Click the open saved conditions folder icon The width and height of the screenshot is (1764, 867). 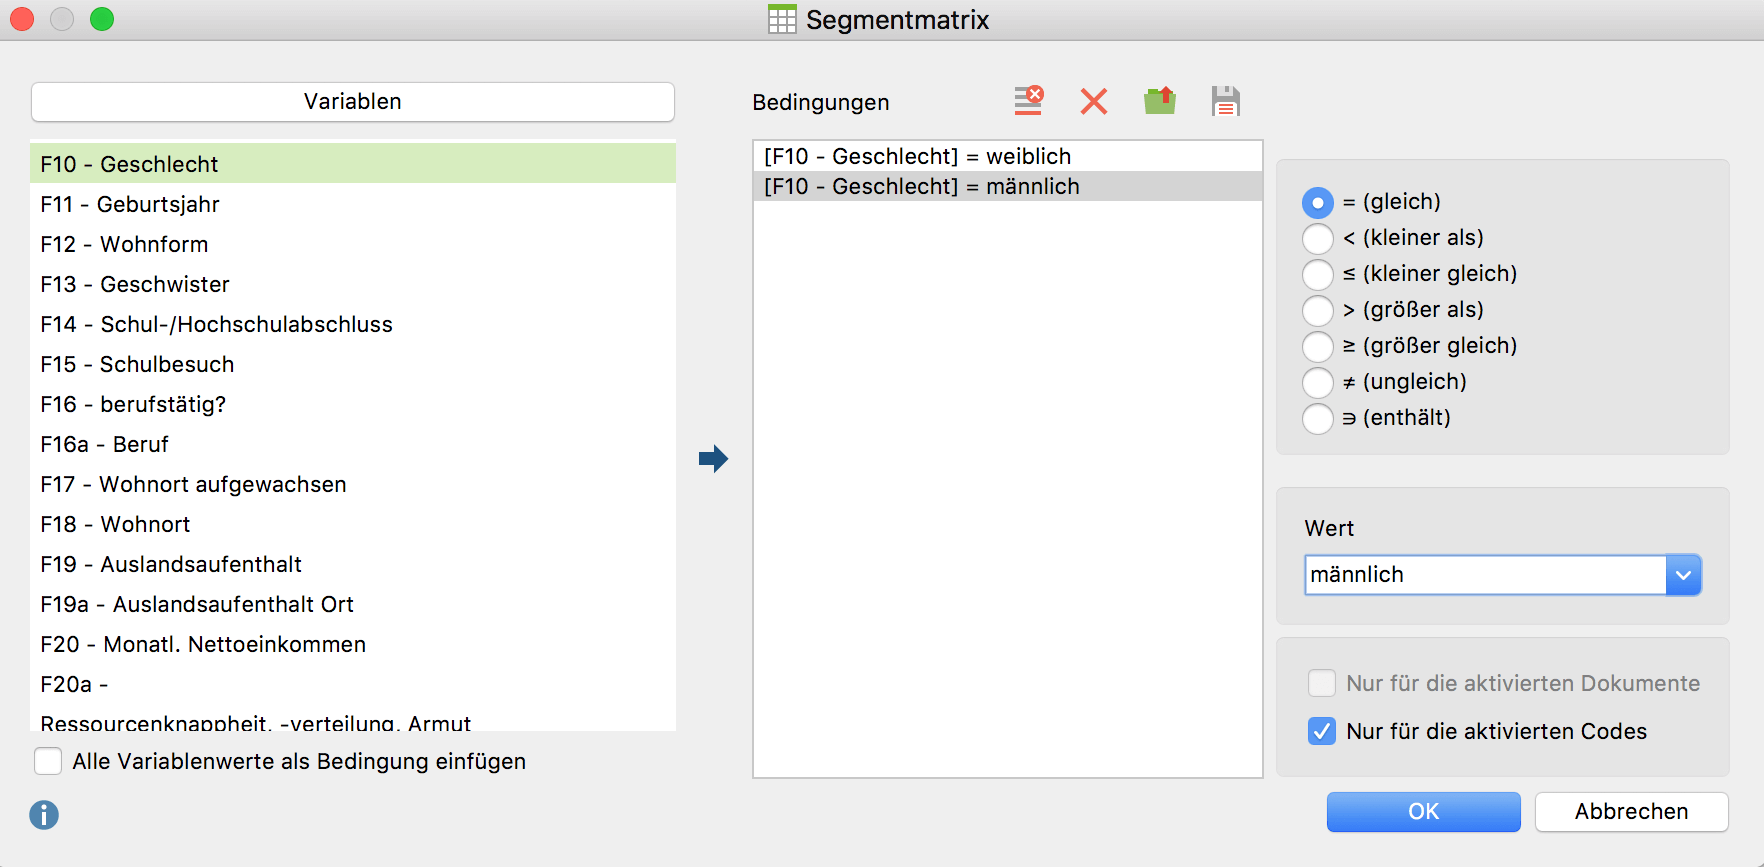coord(1160,100)
